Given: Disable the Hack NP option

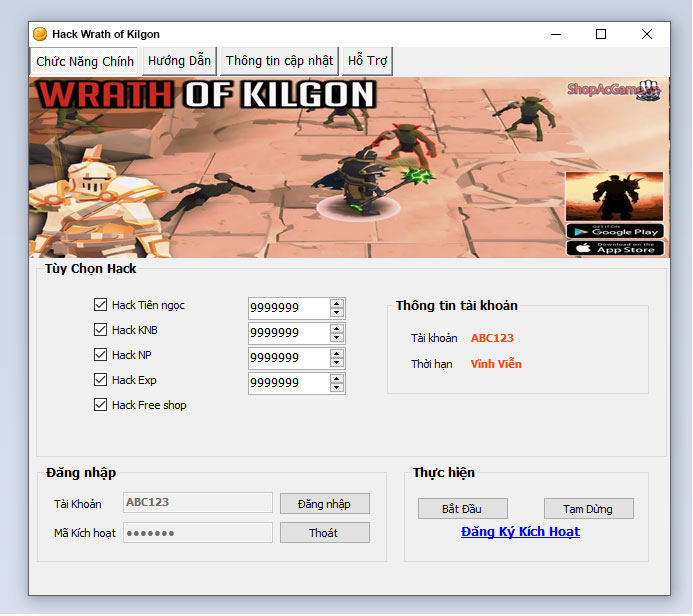Looking at the screenshot, I should 100,355.
